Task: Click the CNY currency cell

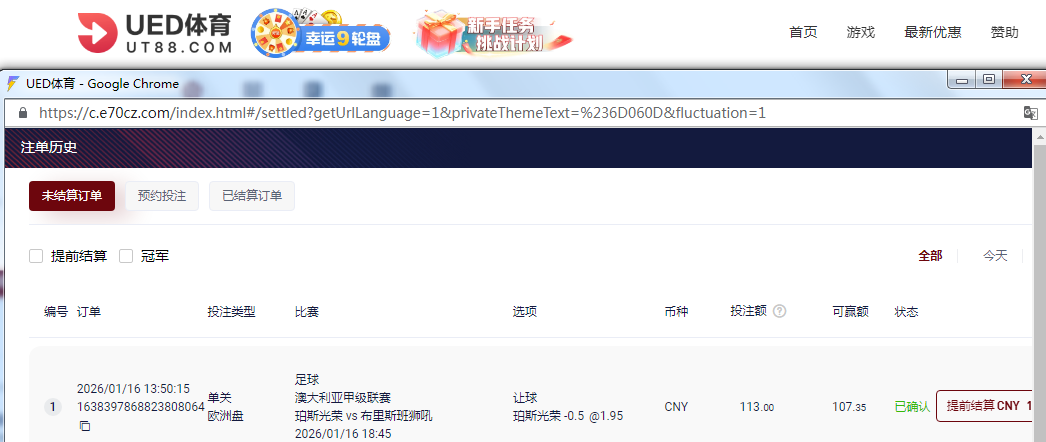Action: click(676, 407)
